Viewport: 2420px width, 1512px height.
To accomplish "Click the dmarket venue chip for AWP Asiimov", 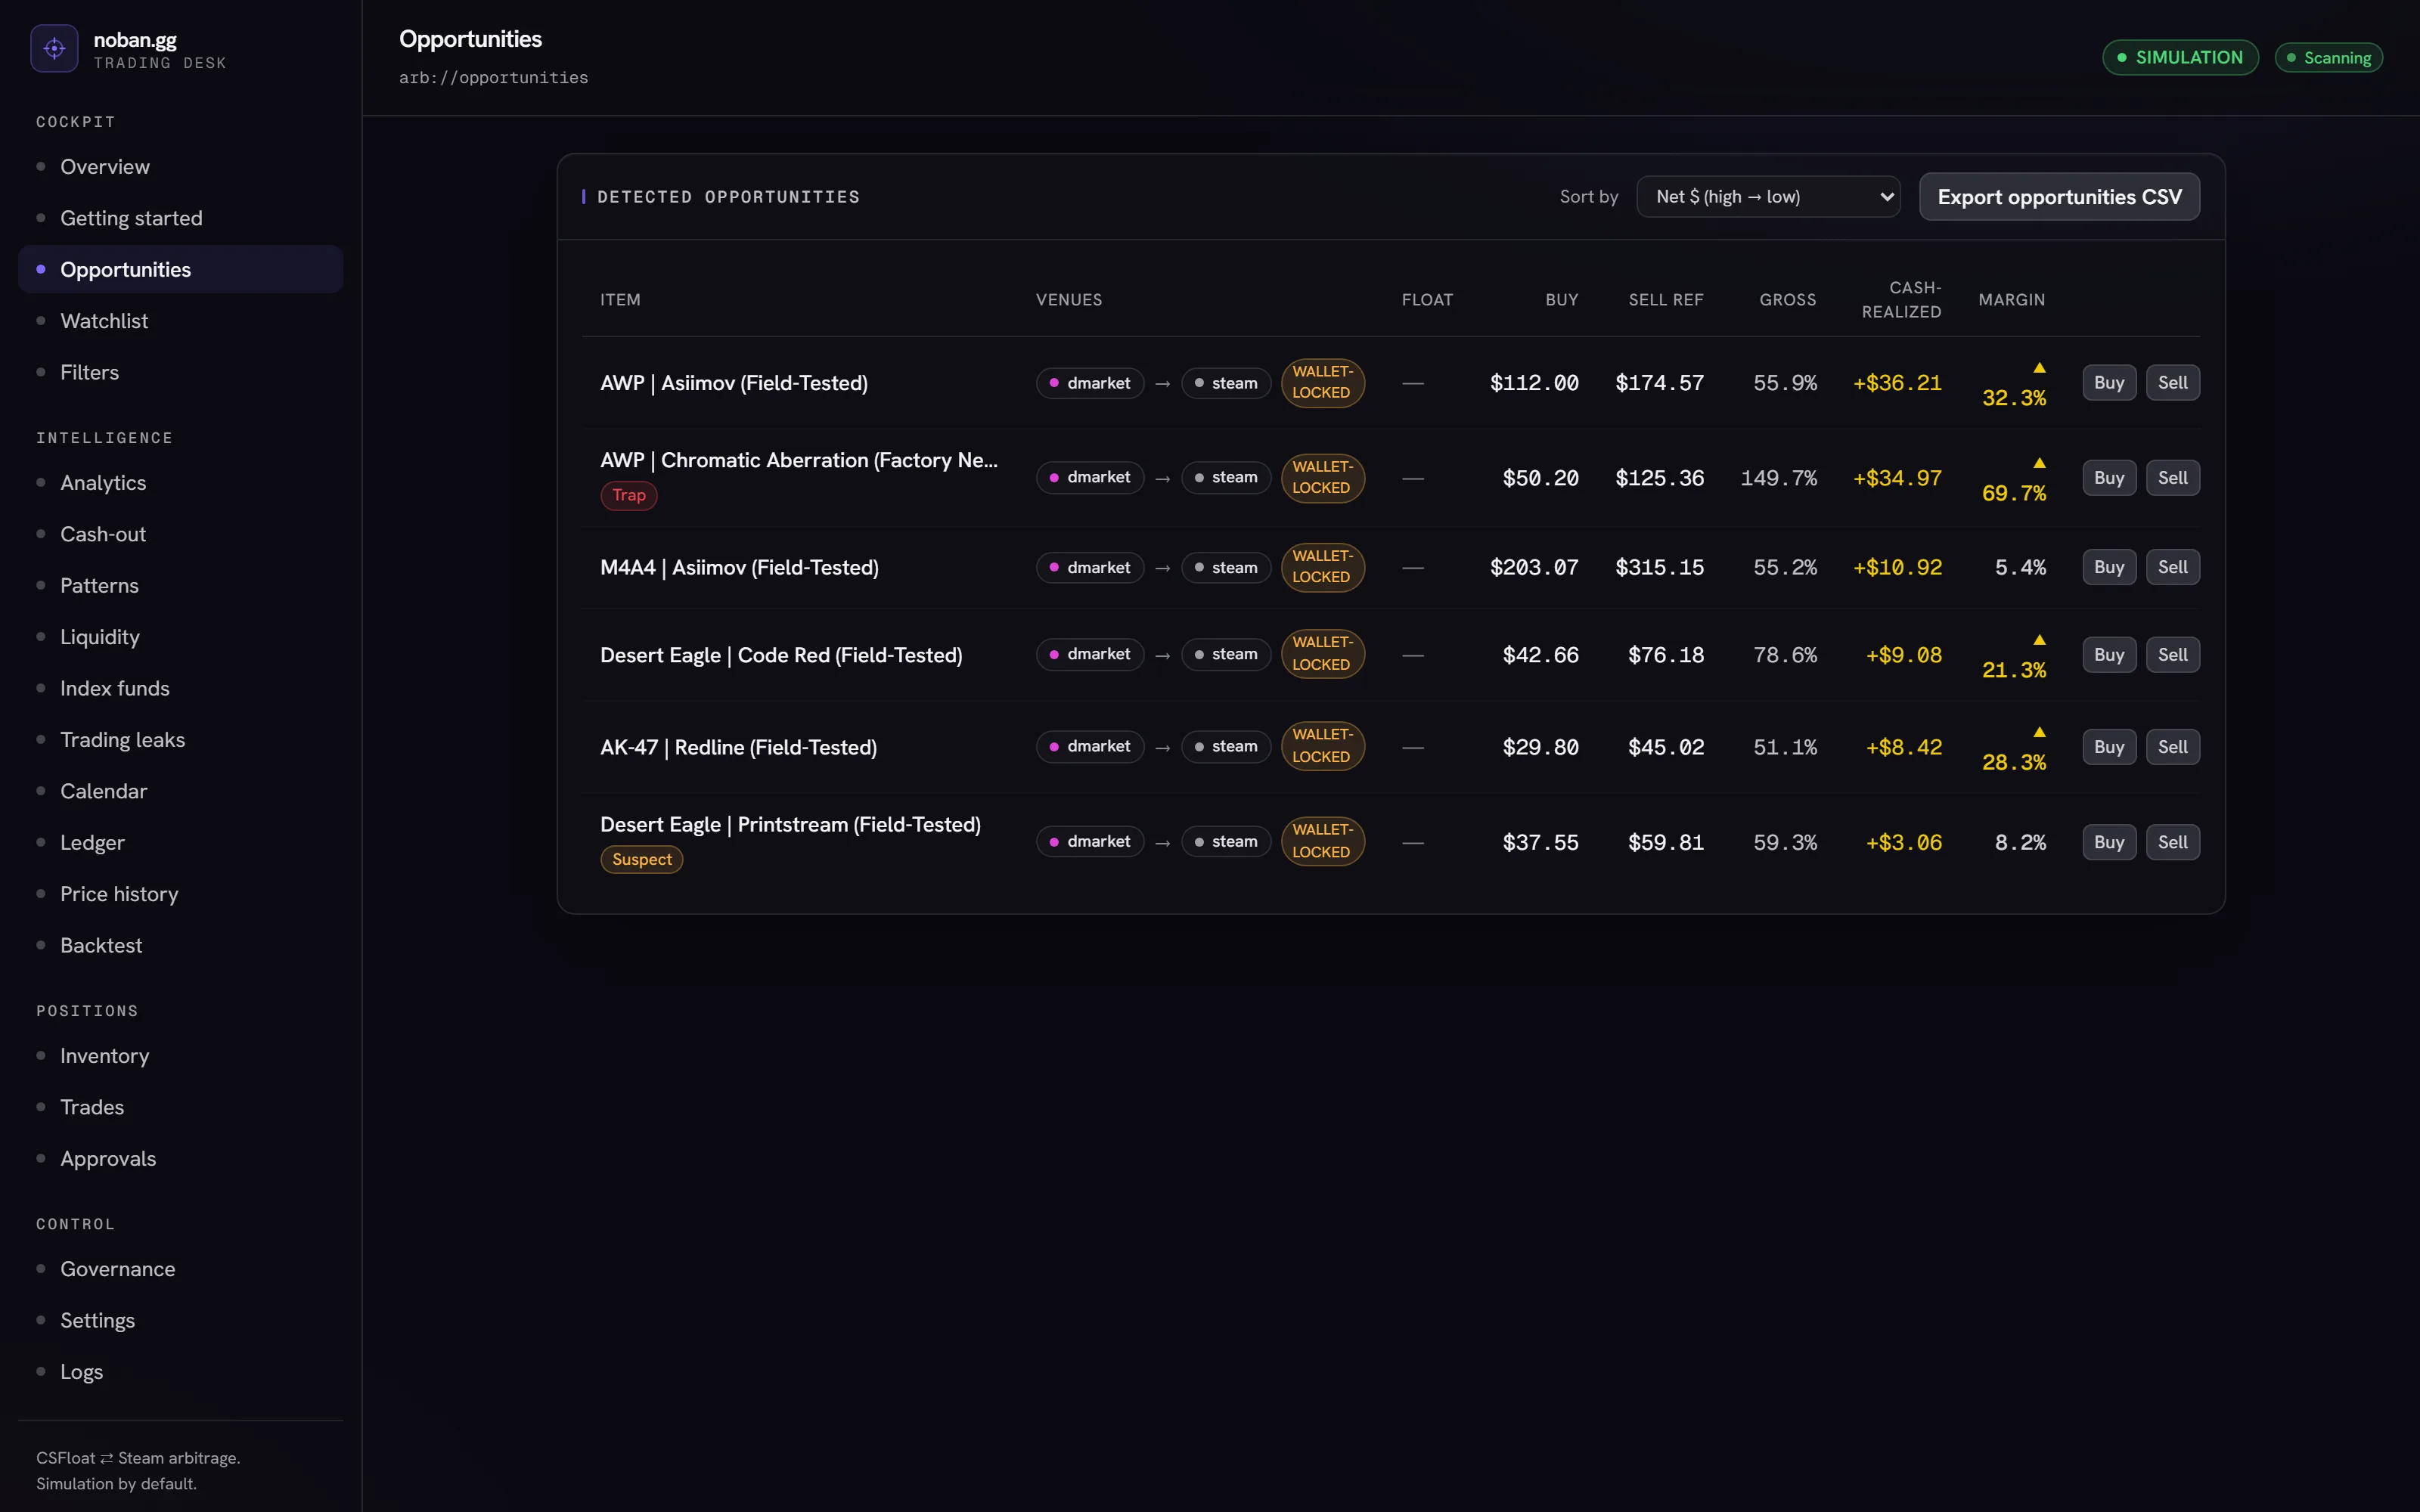I will 1089,383.
